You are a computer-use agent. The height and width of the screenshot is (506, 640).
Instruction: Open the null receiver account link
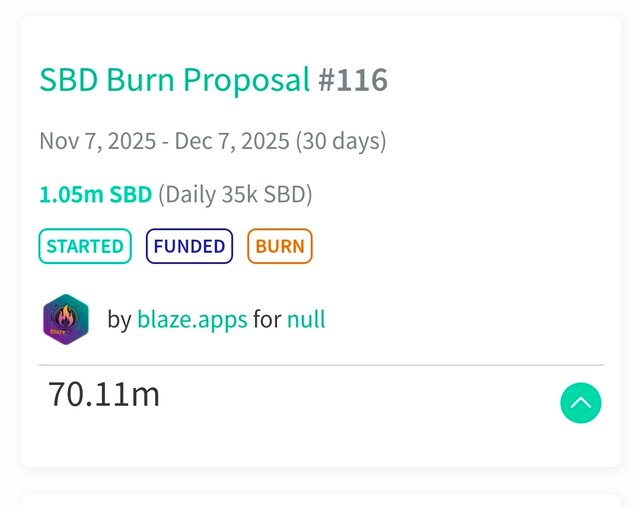coord(306,320)
